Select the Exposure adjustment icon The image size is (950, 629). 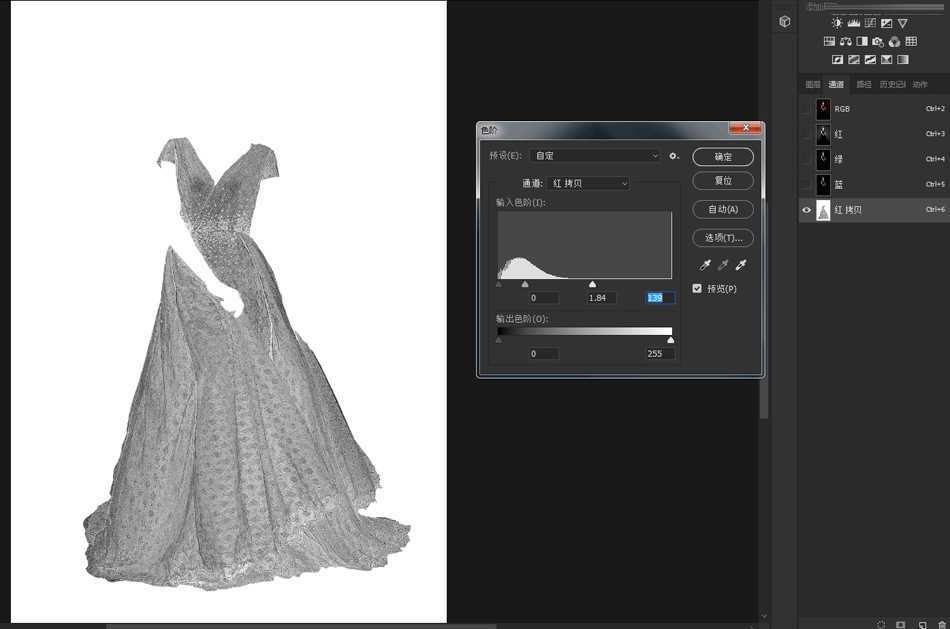pyautogui.click(x=887, y=23)
